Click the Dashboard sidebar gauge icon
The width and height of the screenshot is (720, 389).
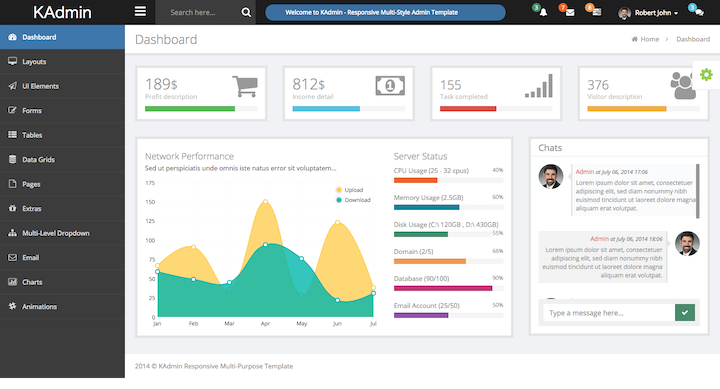12,37
